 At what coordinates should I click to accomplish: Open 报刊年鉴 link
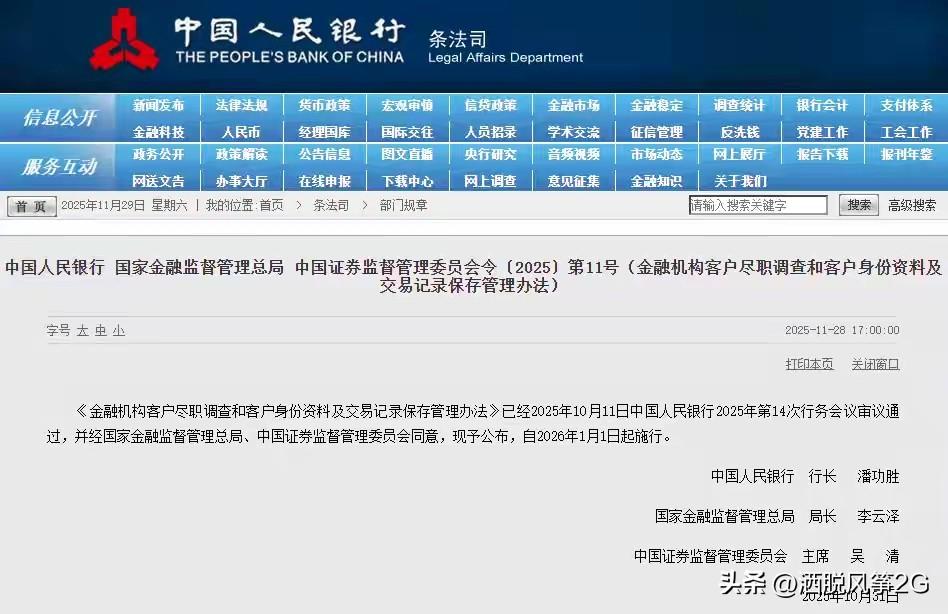point(906,154)
